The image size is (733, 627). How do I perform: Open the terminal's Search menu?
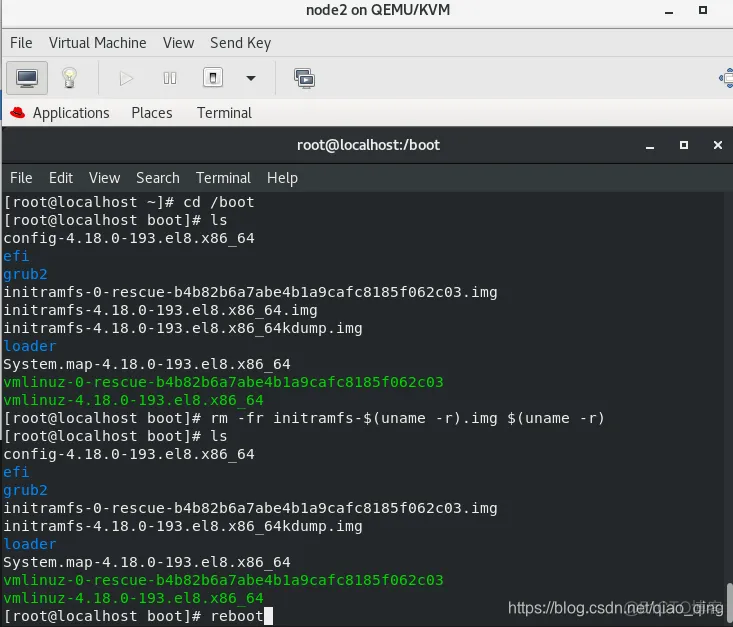pyautogui.click(x=158, y=178)
